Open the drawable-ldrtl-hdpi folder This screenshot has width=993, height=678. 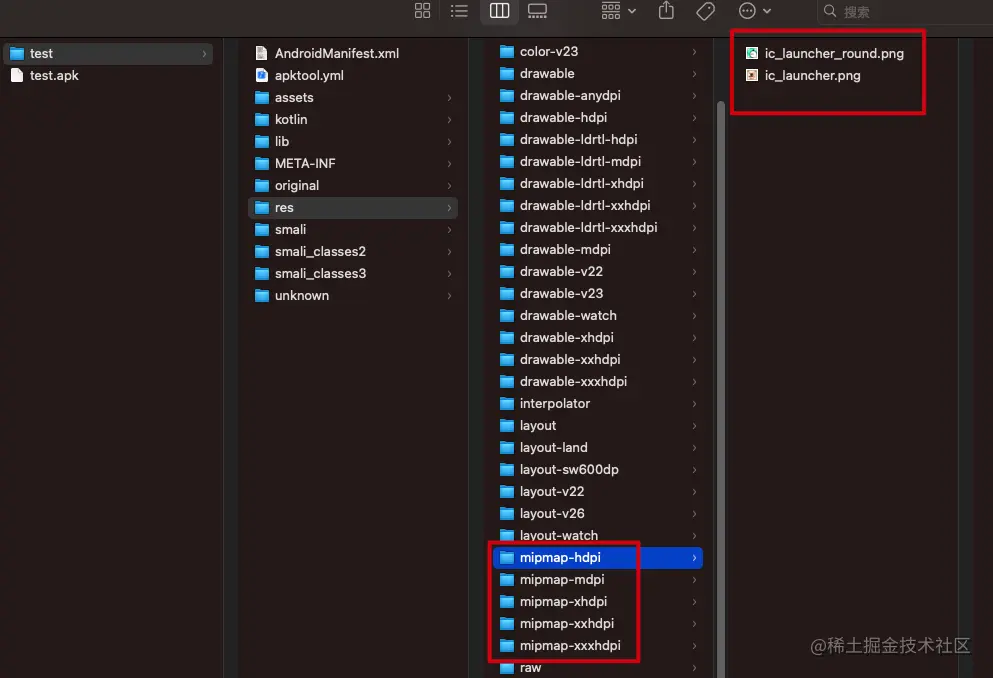(598, 139)
